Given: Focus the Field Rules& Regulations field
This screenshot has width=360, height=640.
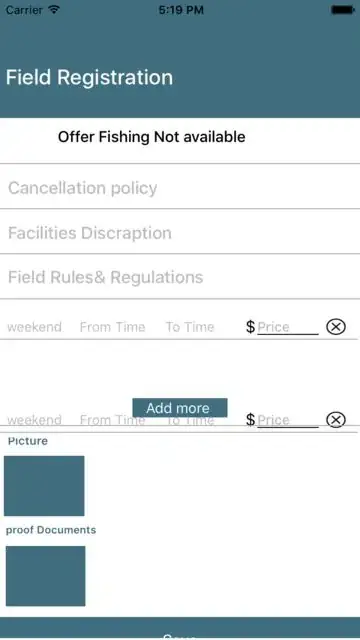Looking at the screenshot, I should [x=180, y=277].
